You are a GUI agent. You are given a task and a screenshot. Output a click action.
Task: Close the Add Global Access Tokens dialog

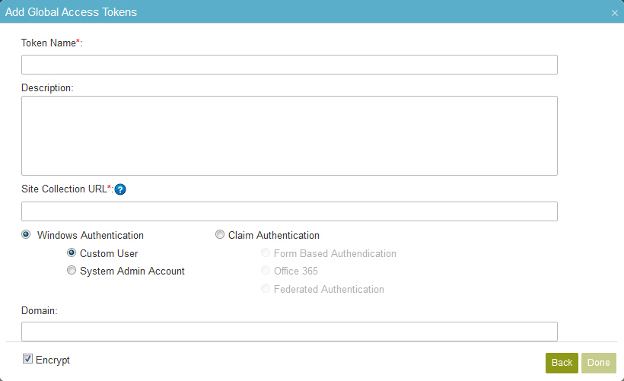[x=615, y=13]
